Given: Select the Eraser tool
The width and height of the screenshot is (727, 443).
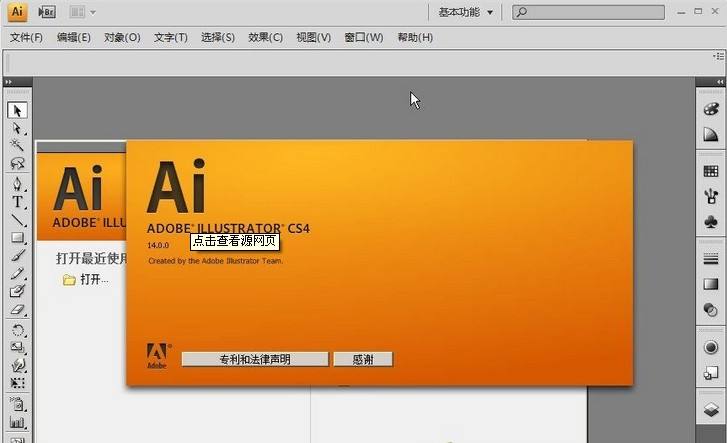Looking at the screenshot, I should pyautogui.click(x=17, y=309).
